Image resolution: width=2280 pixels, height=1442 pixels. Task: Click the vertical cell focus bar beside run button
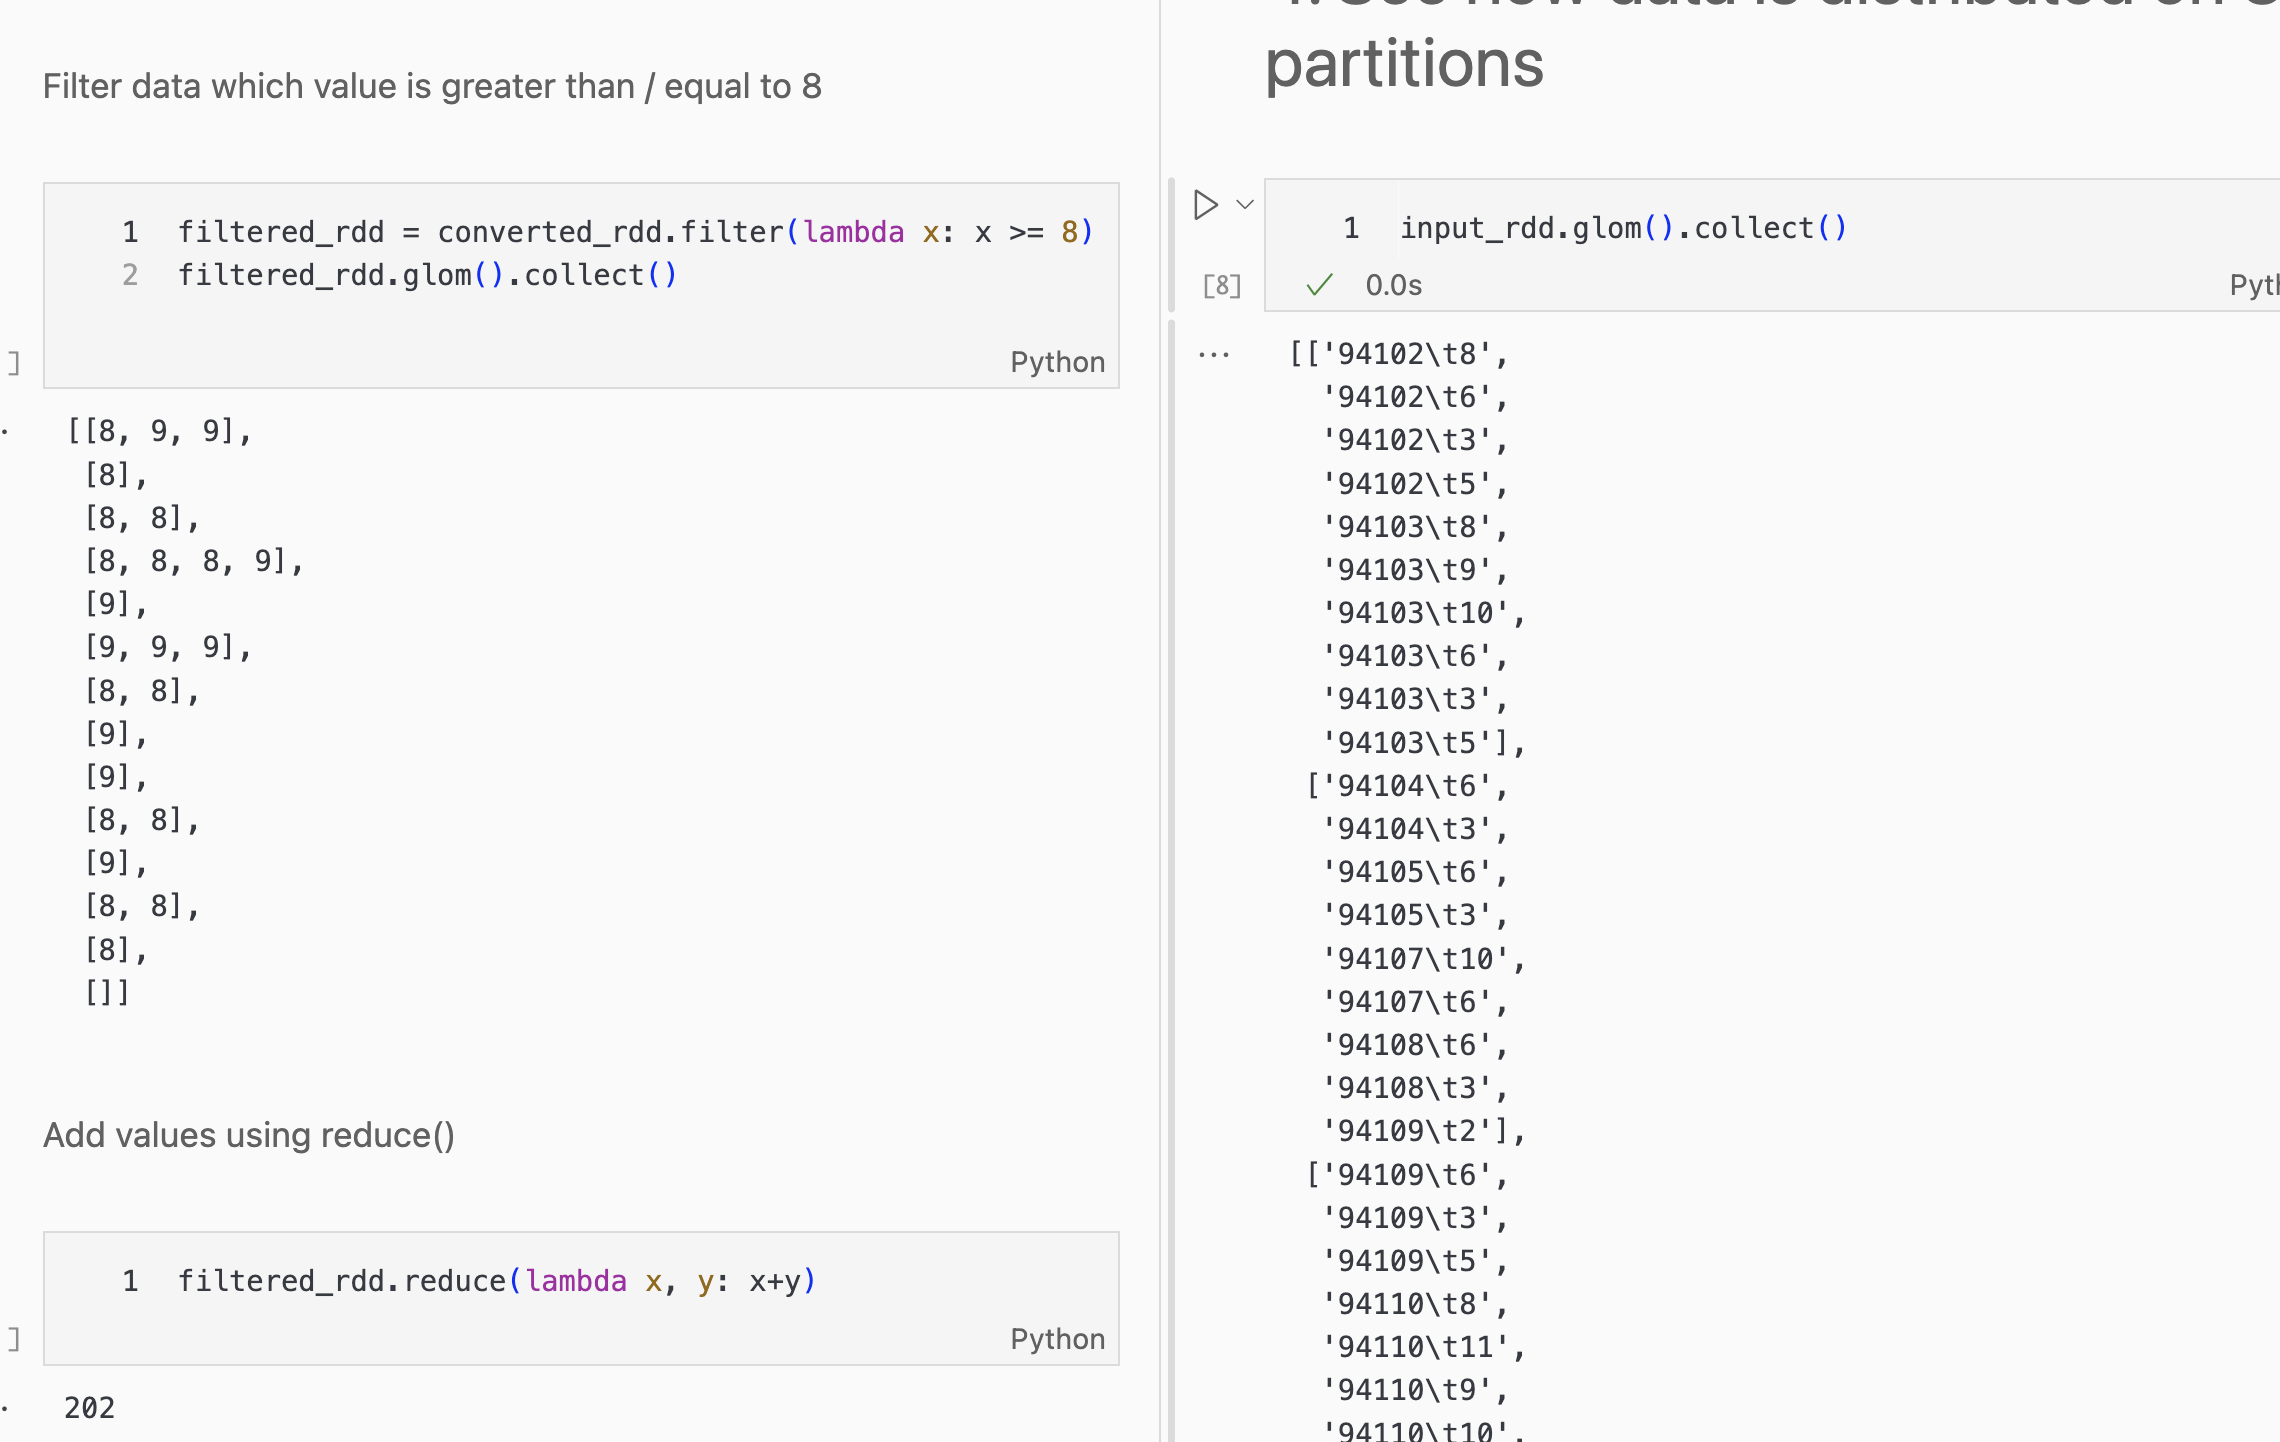pyautogui.click(x=1172, y=245)
